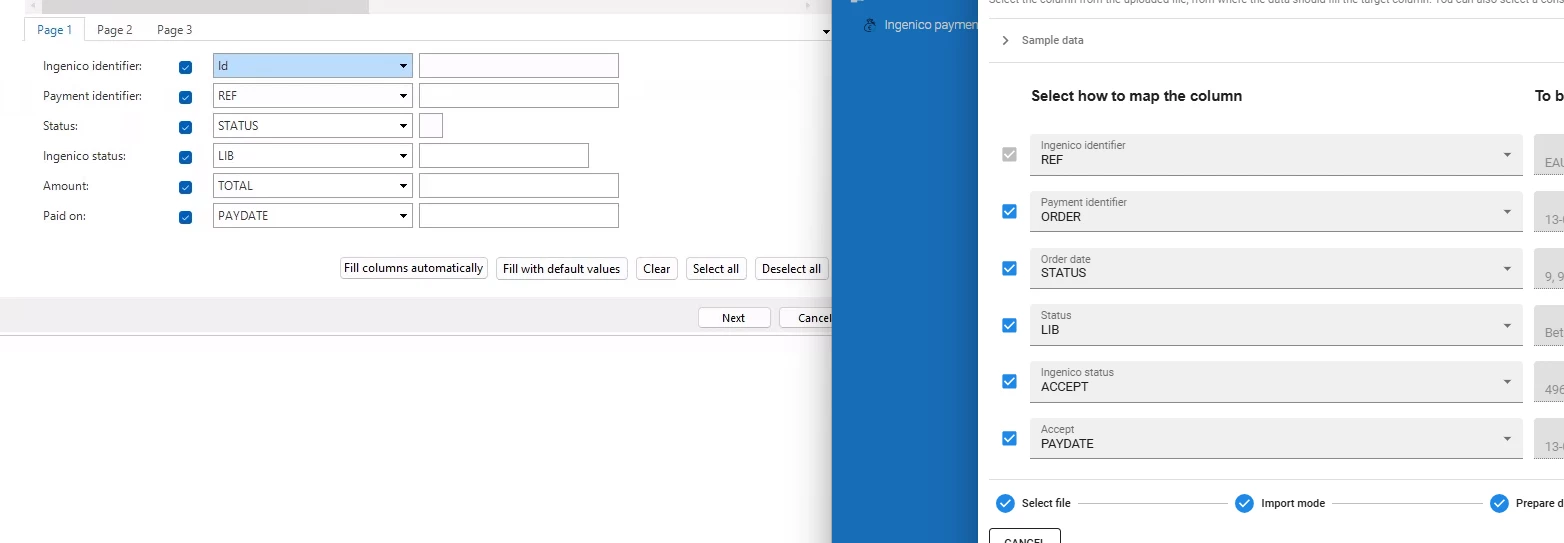This screenshot has width=1564, height=543.
Task: Toggle left-panel Paid on checkbox
Action: click(x=185, y=217)
